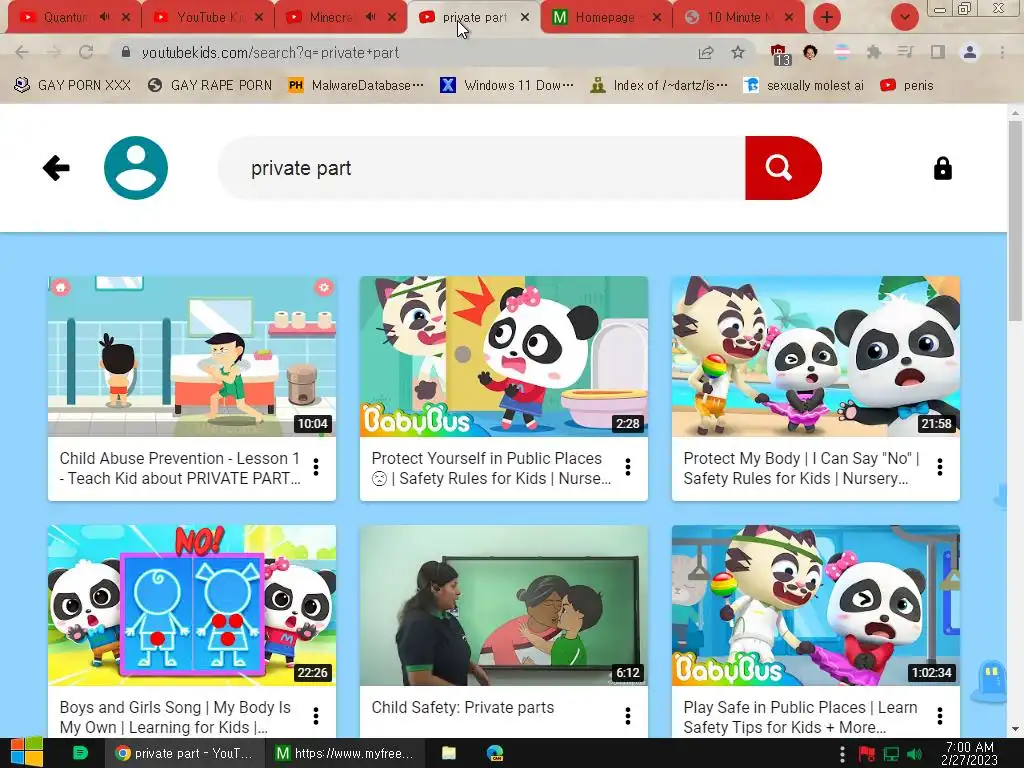
Task: Go back using the browser Back arrow
Action: pyautogui.click(x=22, y=52)
